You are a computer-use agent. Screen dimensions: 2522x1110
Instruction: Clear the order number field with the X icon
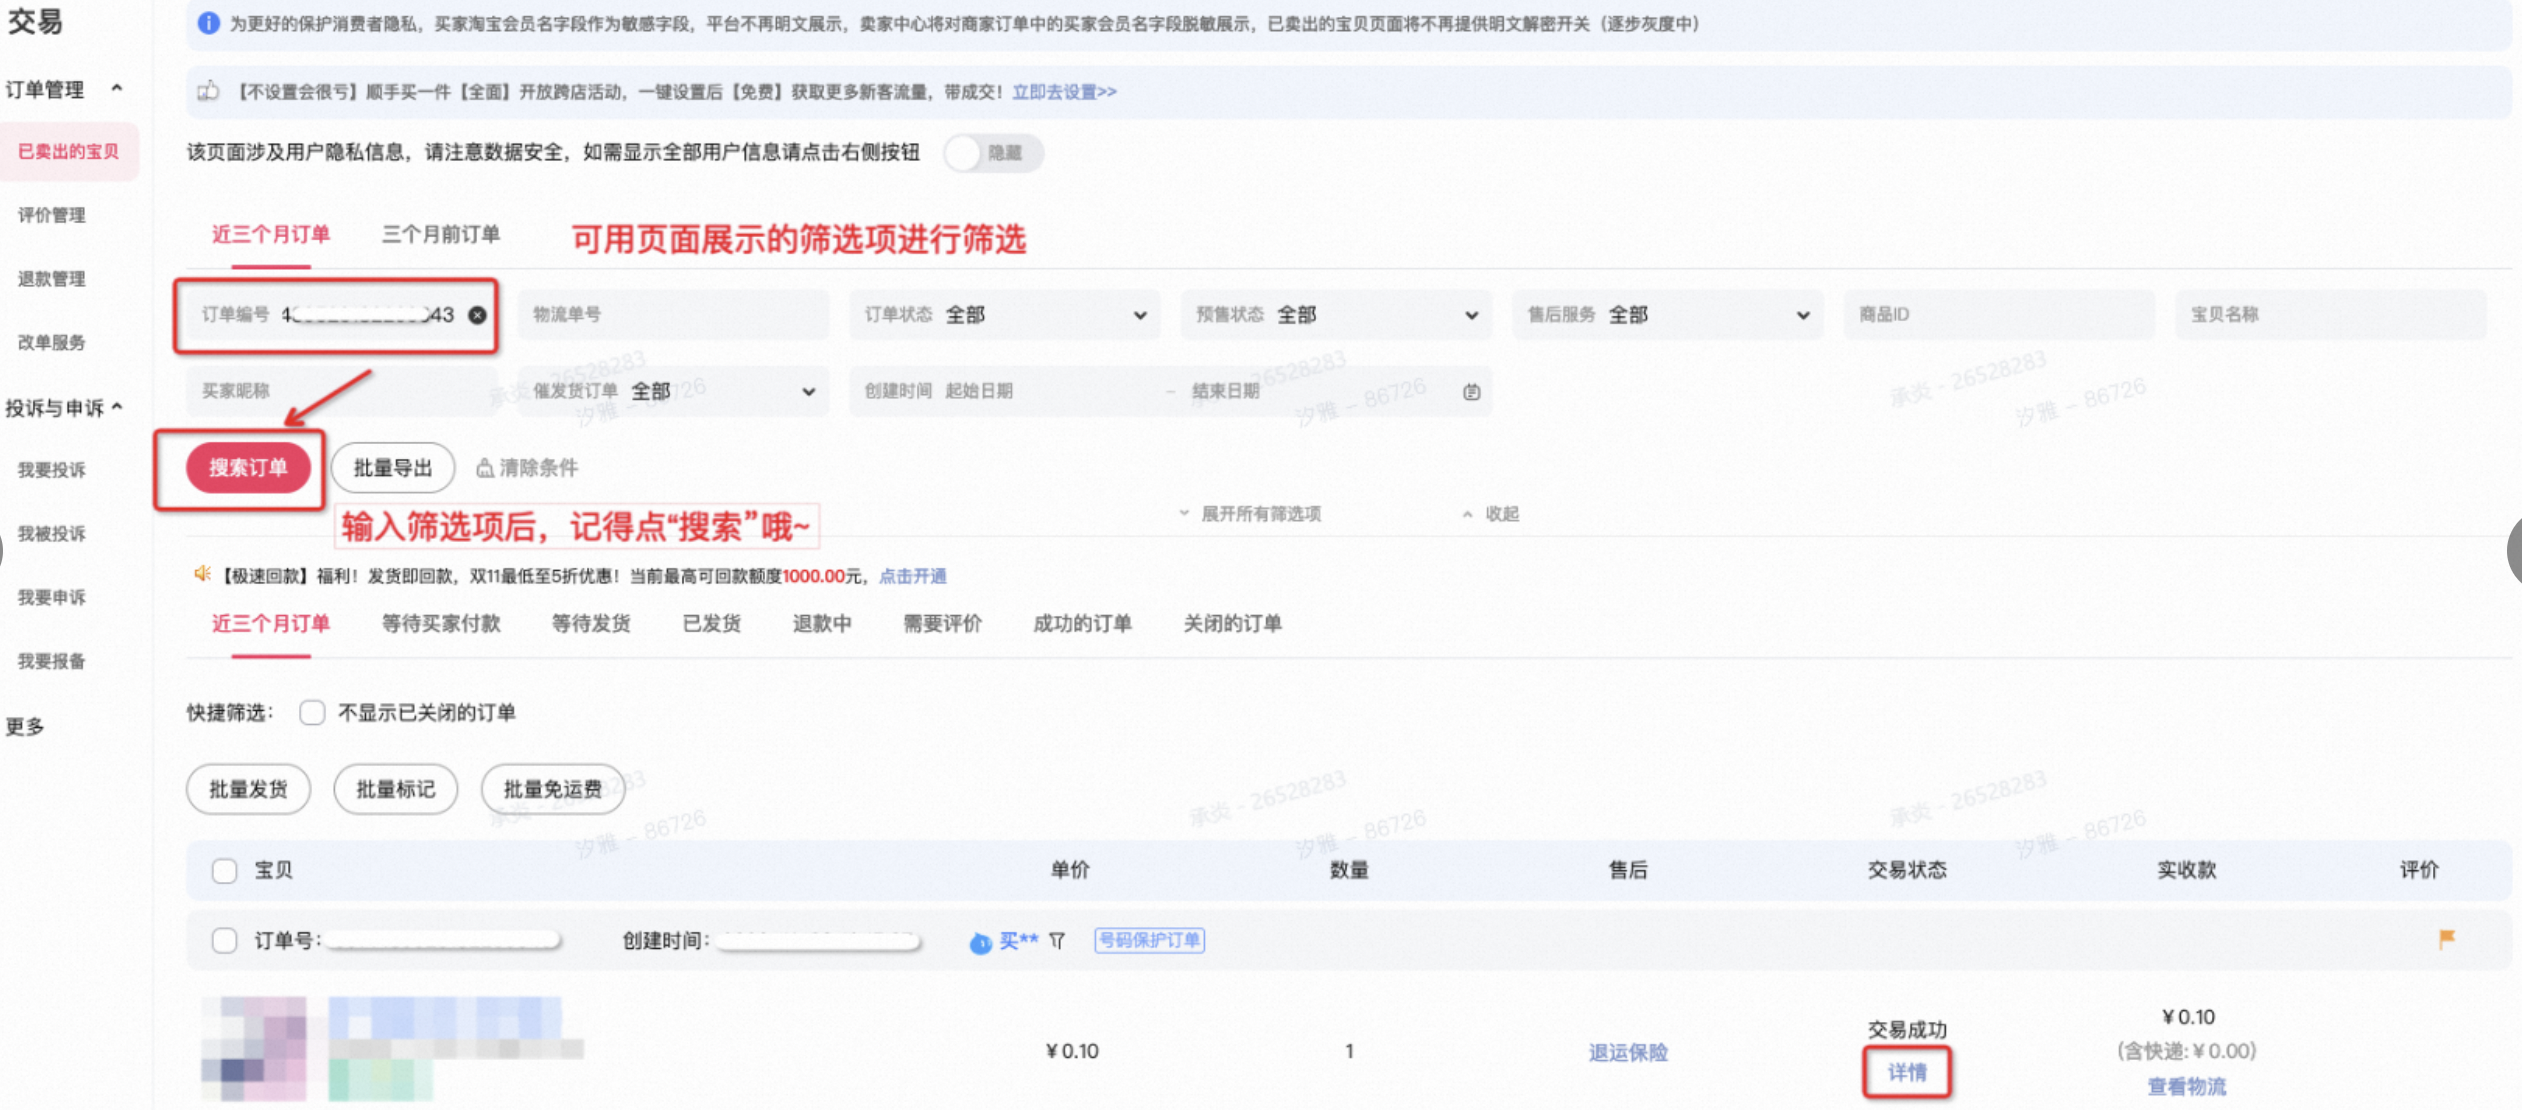pyautogui.click(x=478, y=315)
